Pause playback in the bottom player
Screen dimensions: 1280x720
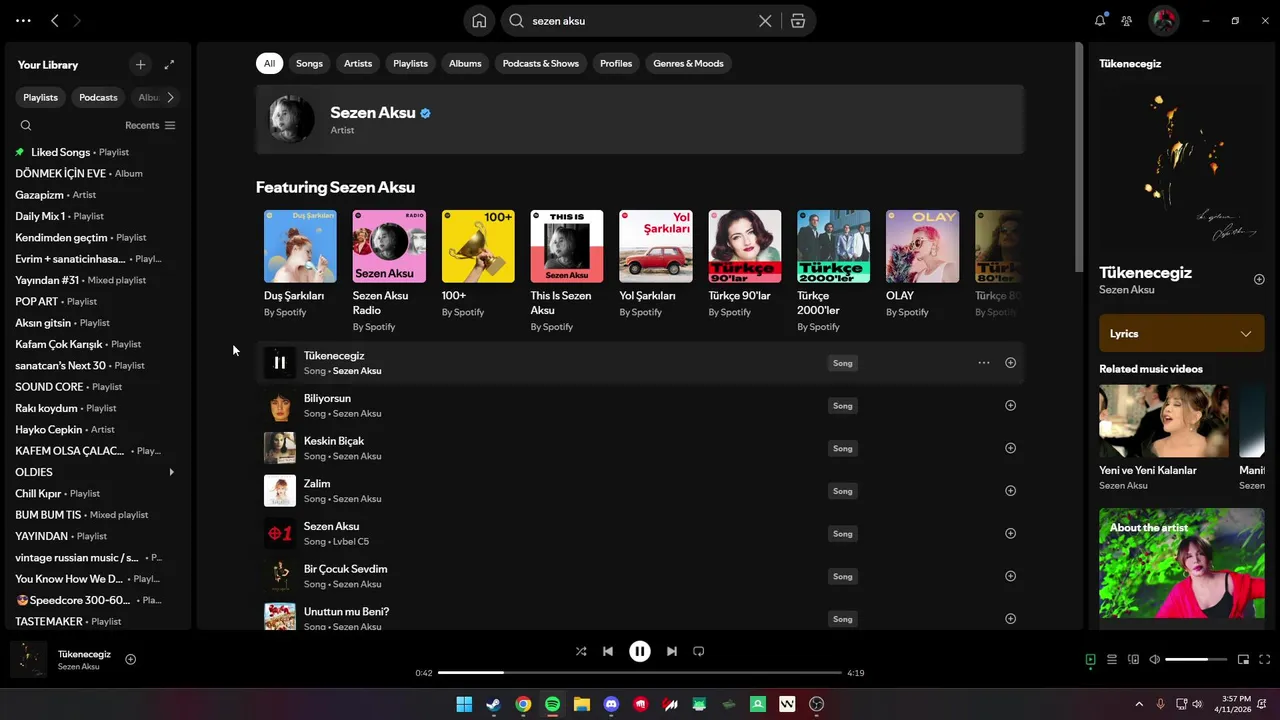[x=640, y=651]
